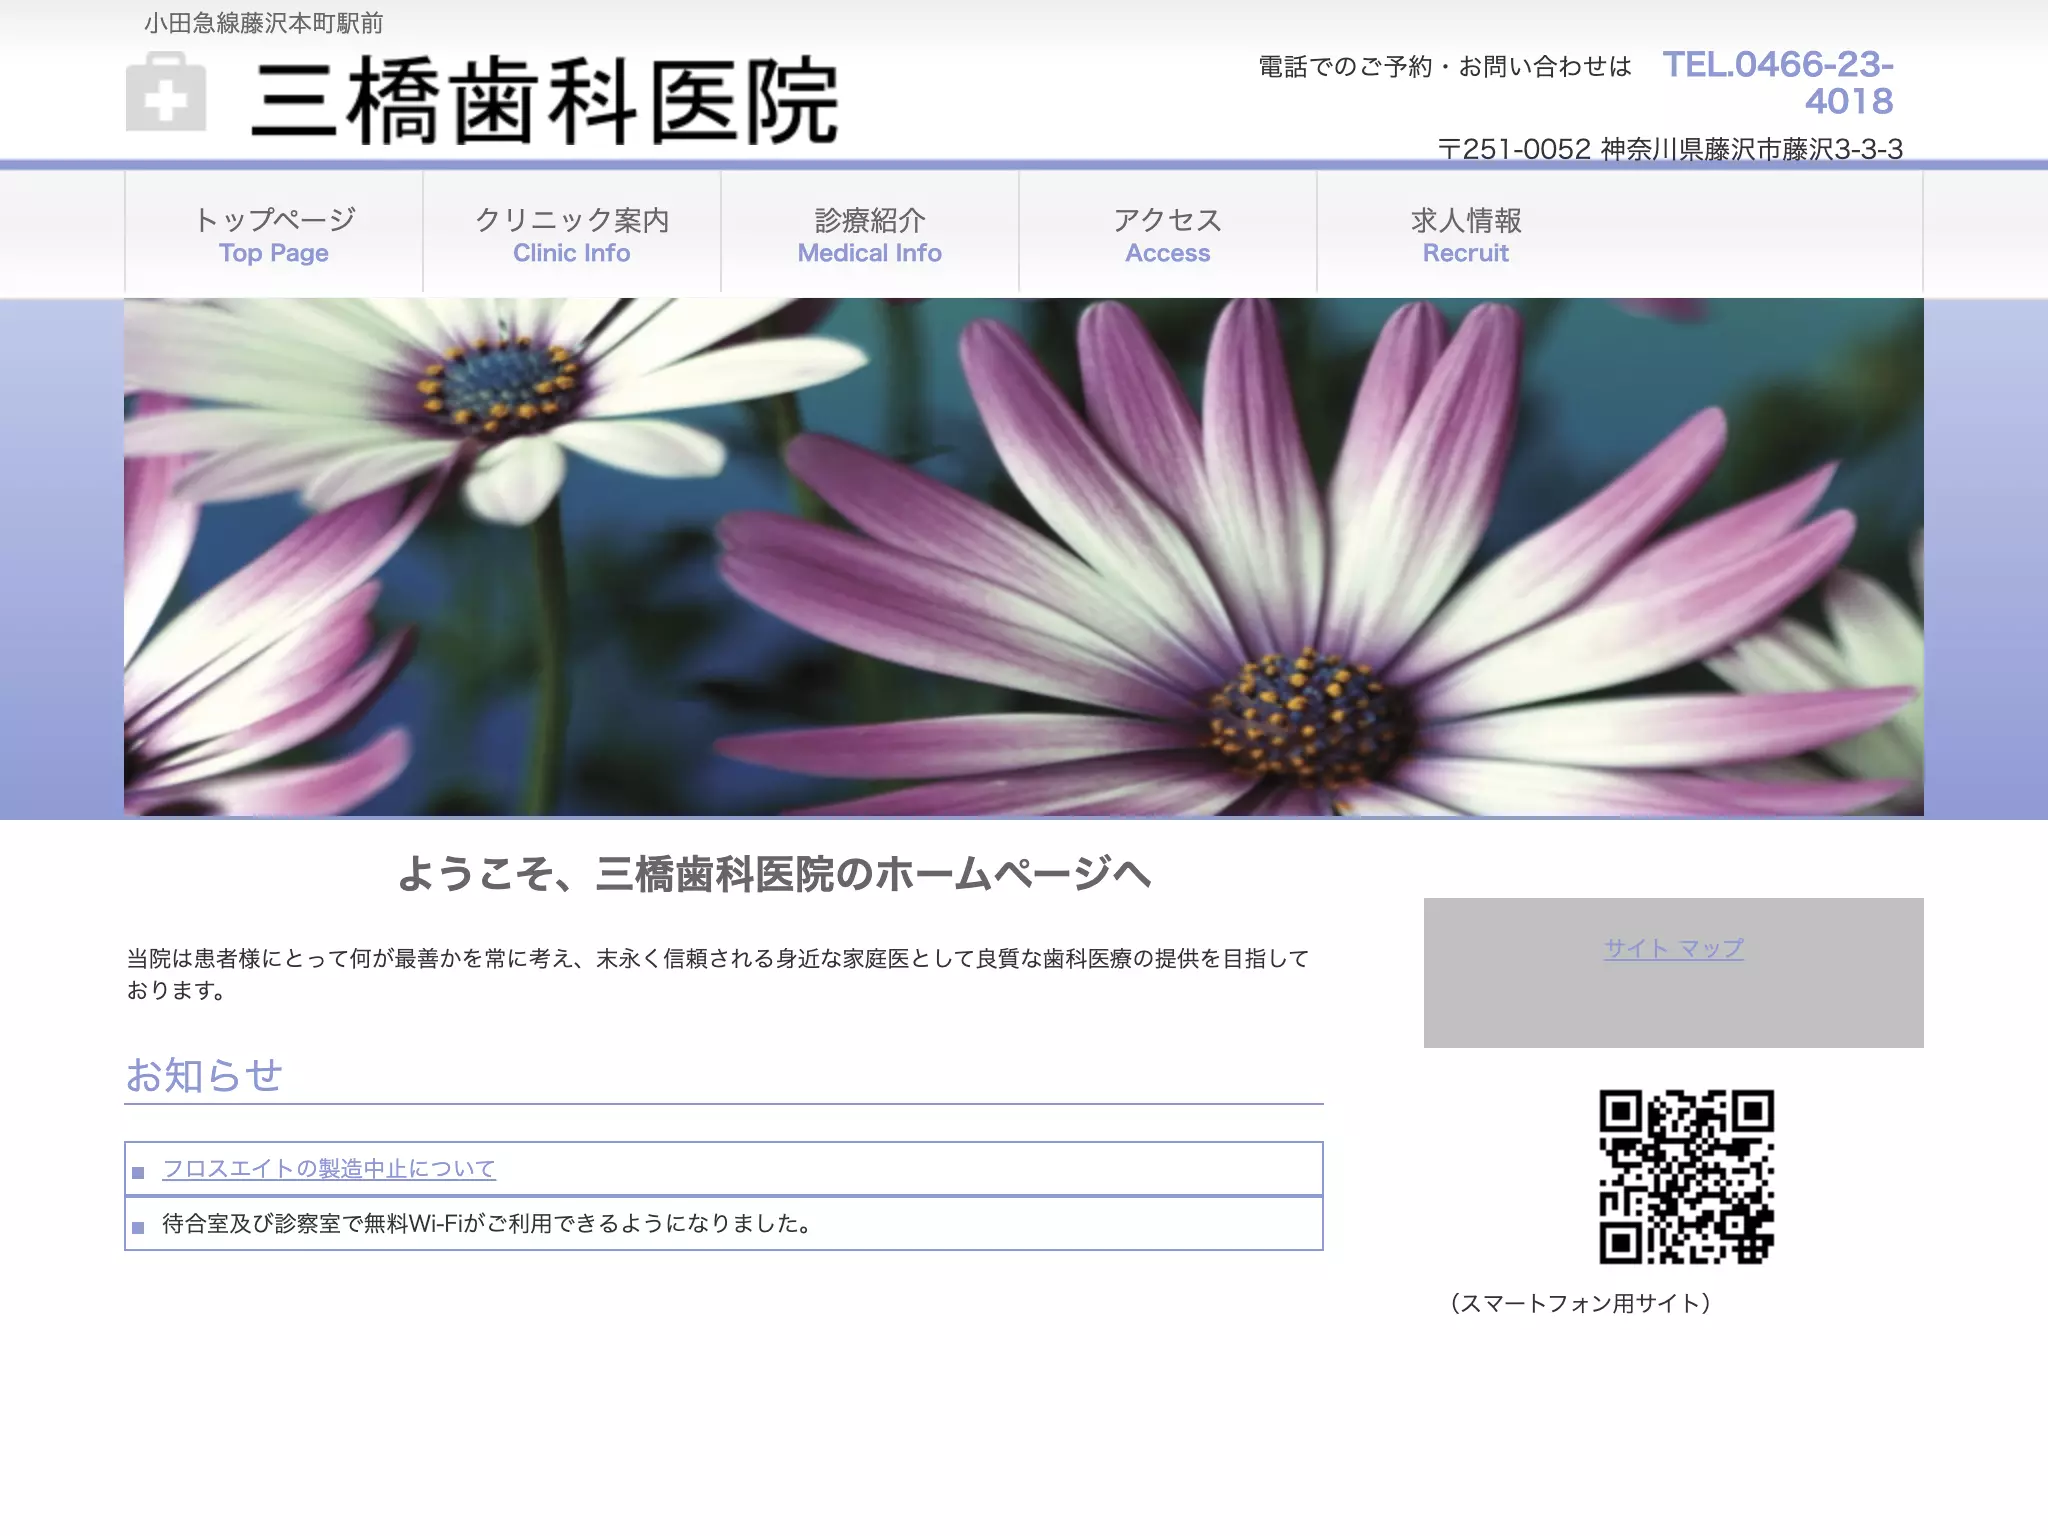
Task: Click the smartphone site QR code
Action: (1686, 1177)
